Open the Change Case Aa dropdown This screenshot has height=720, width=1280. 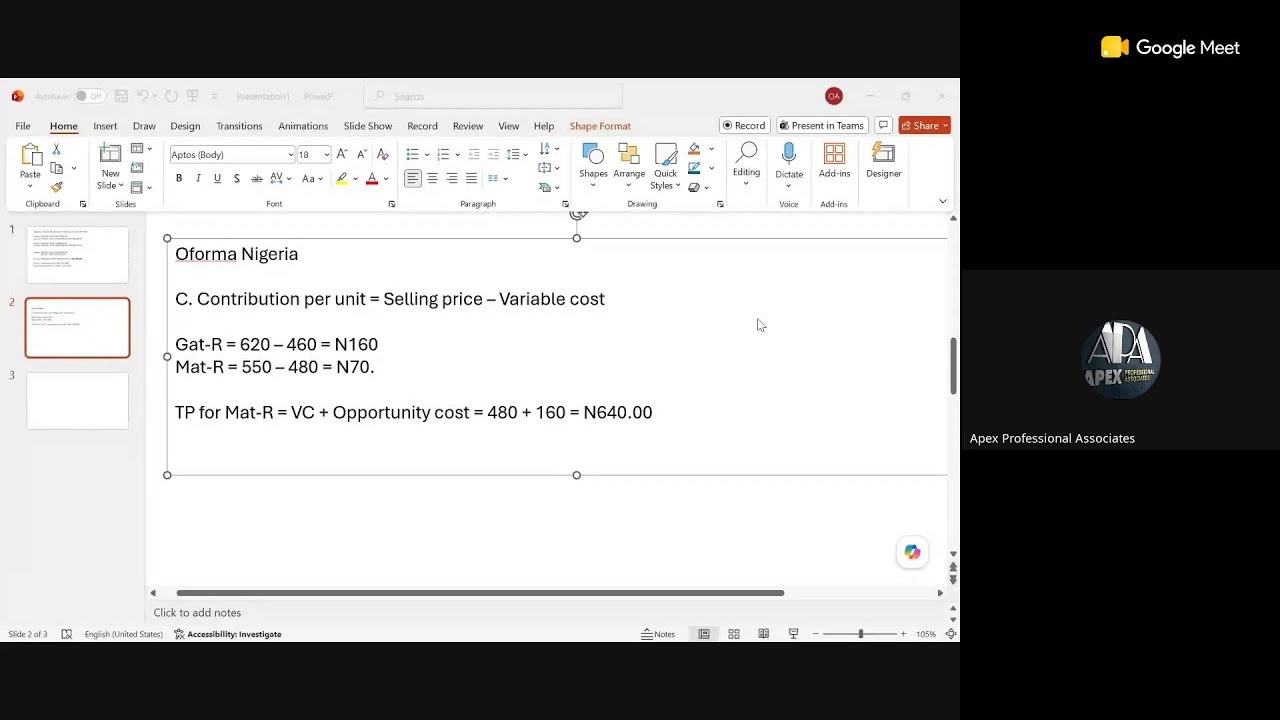(x=312, y=178)
